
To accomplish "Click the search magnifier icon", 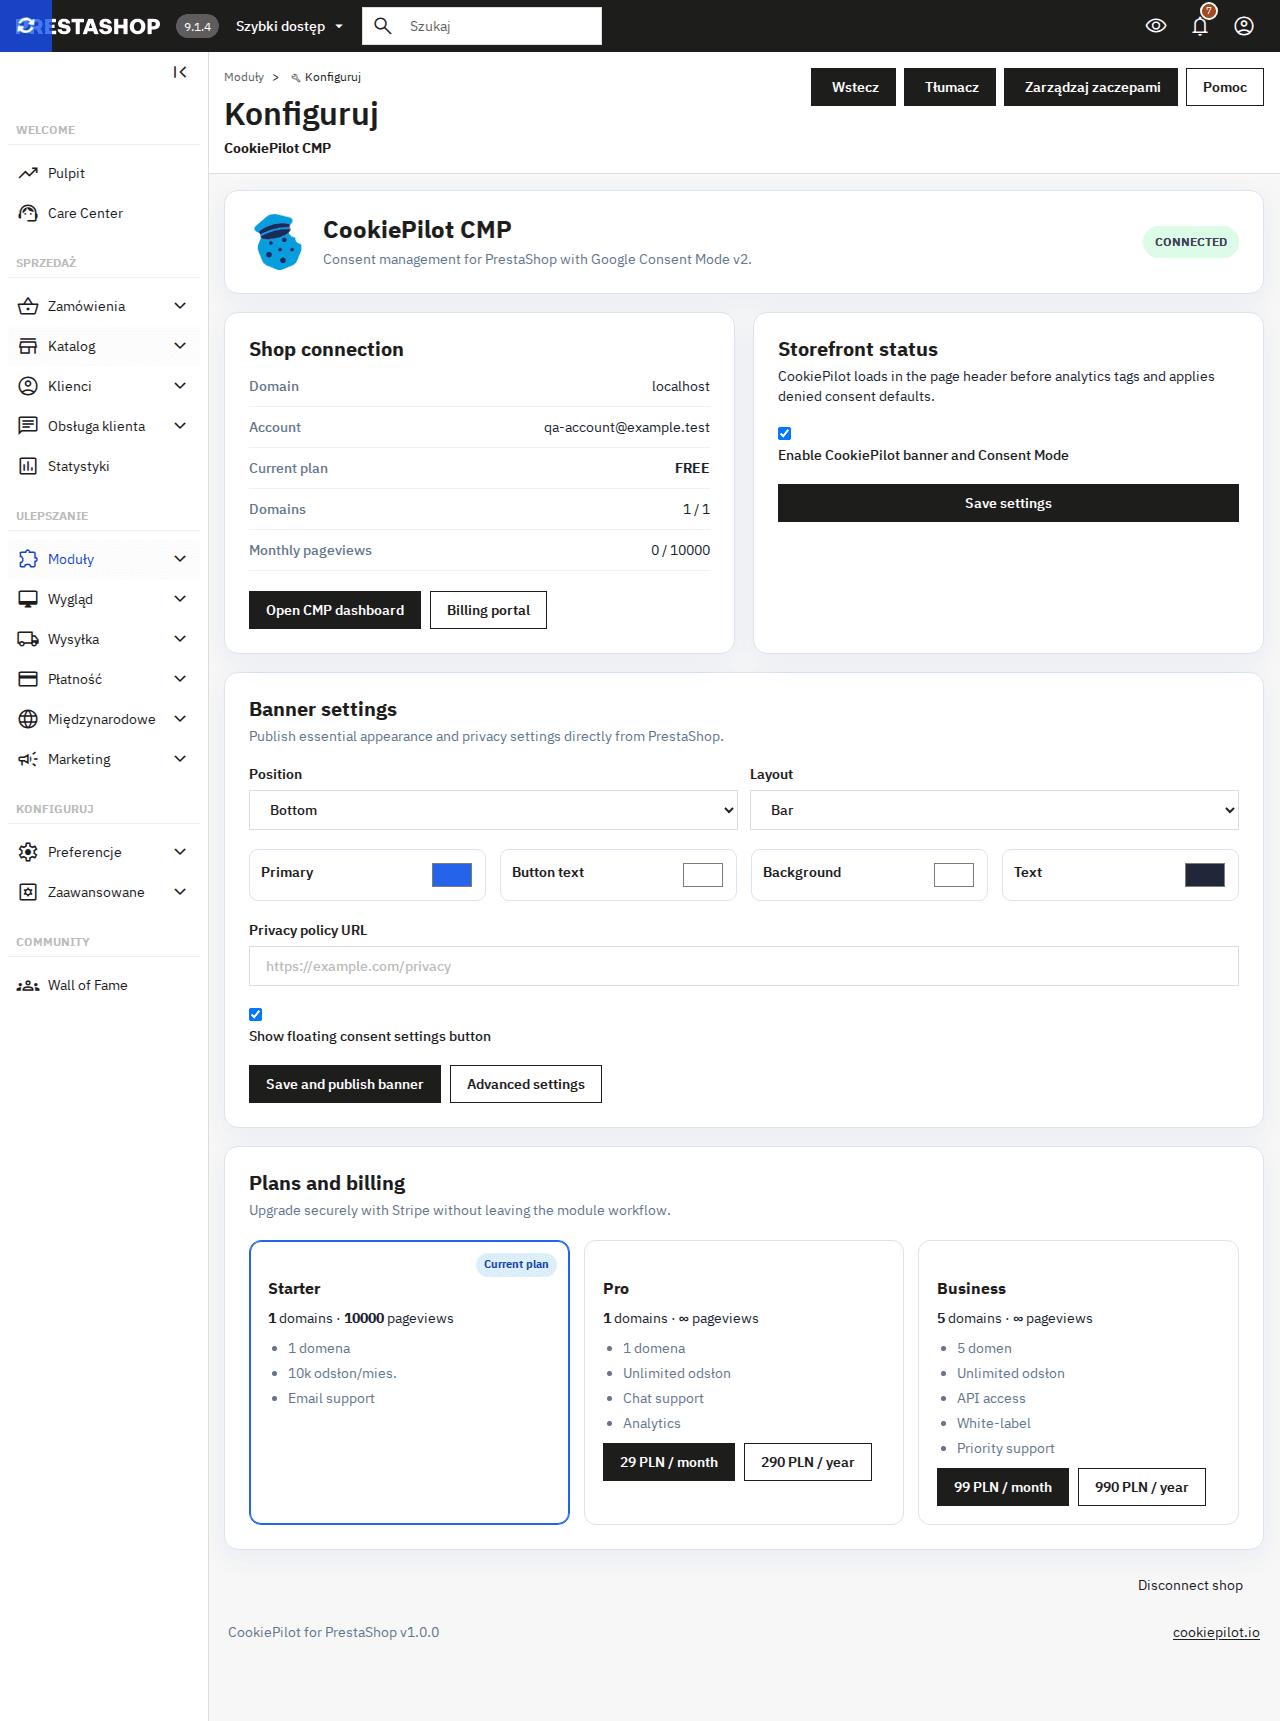I will (x=383, y=26).
